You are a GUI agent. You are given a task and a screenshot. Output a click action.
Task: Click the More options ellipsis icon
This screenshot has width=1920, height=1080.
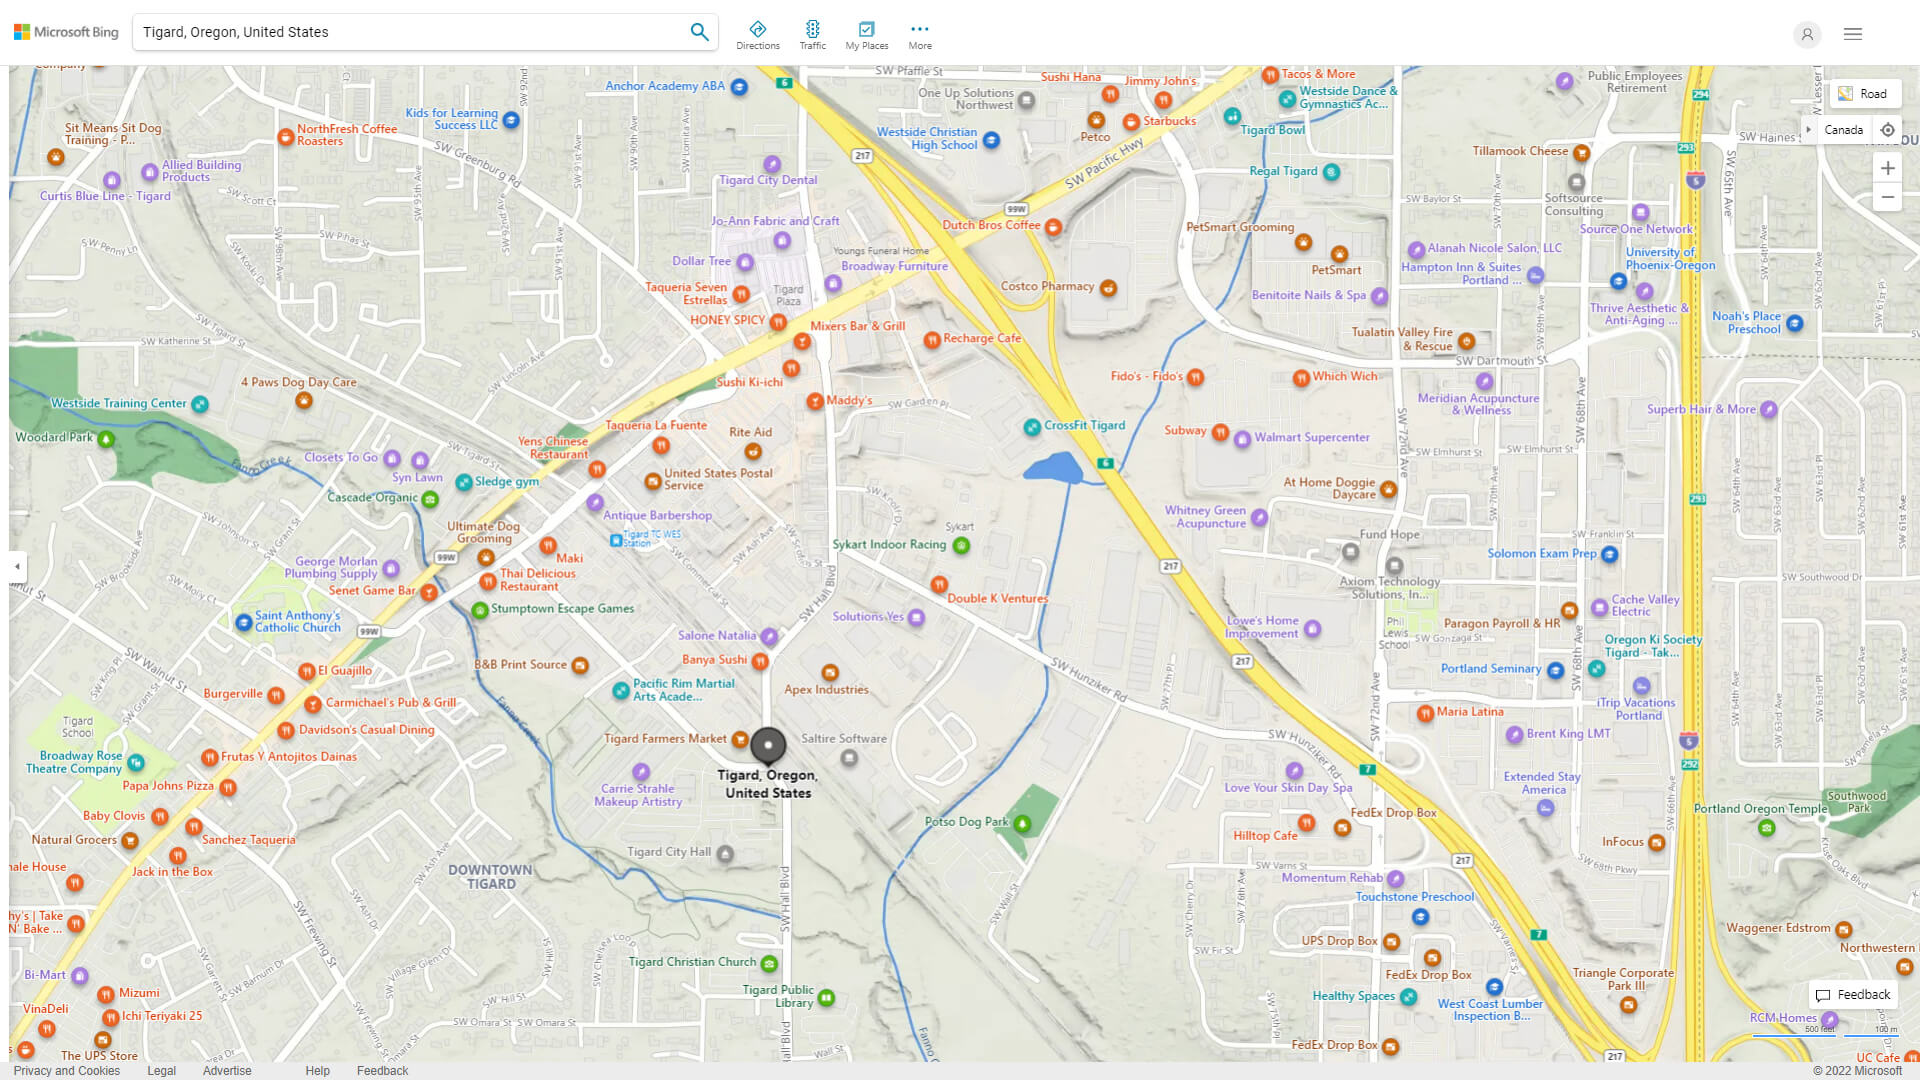point(919,28)
